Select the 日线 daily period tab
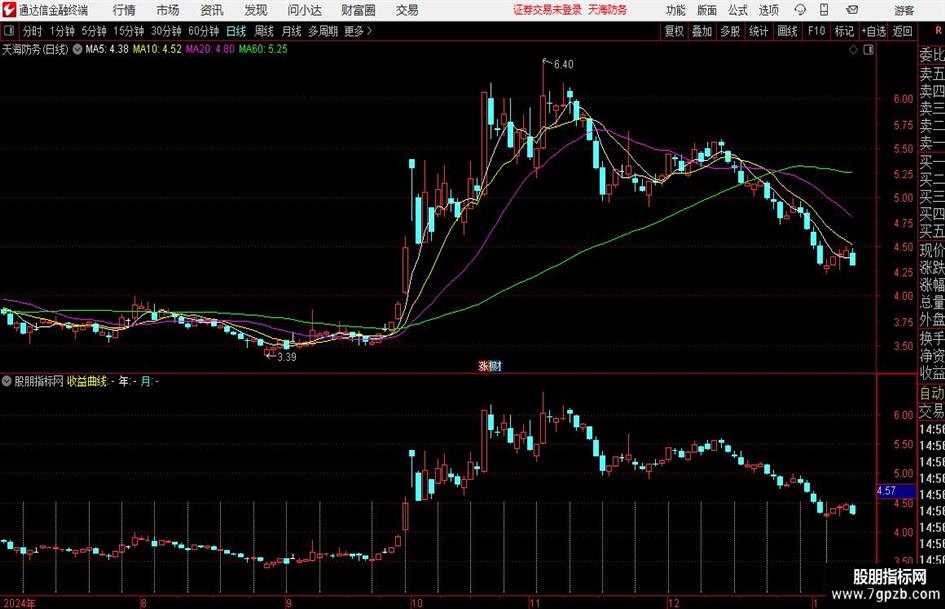This screenshot has width=945, height=609. point(236,31)
